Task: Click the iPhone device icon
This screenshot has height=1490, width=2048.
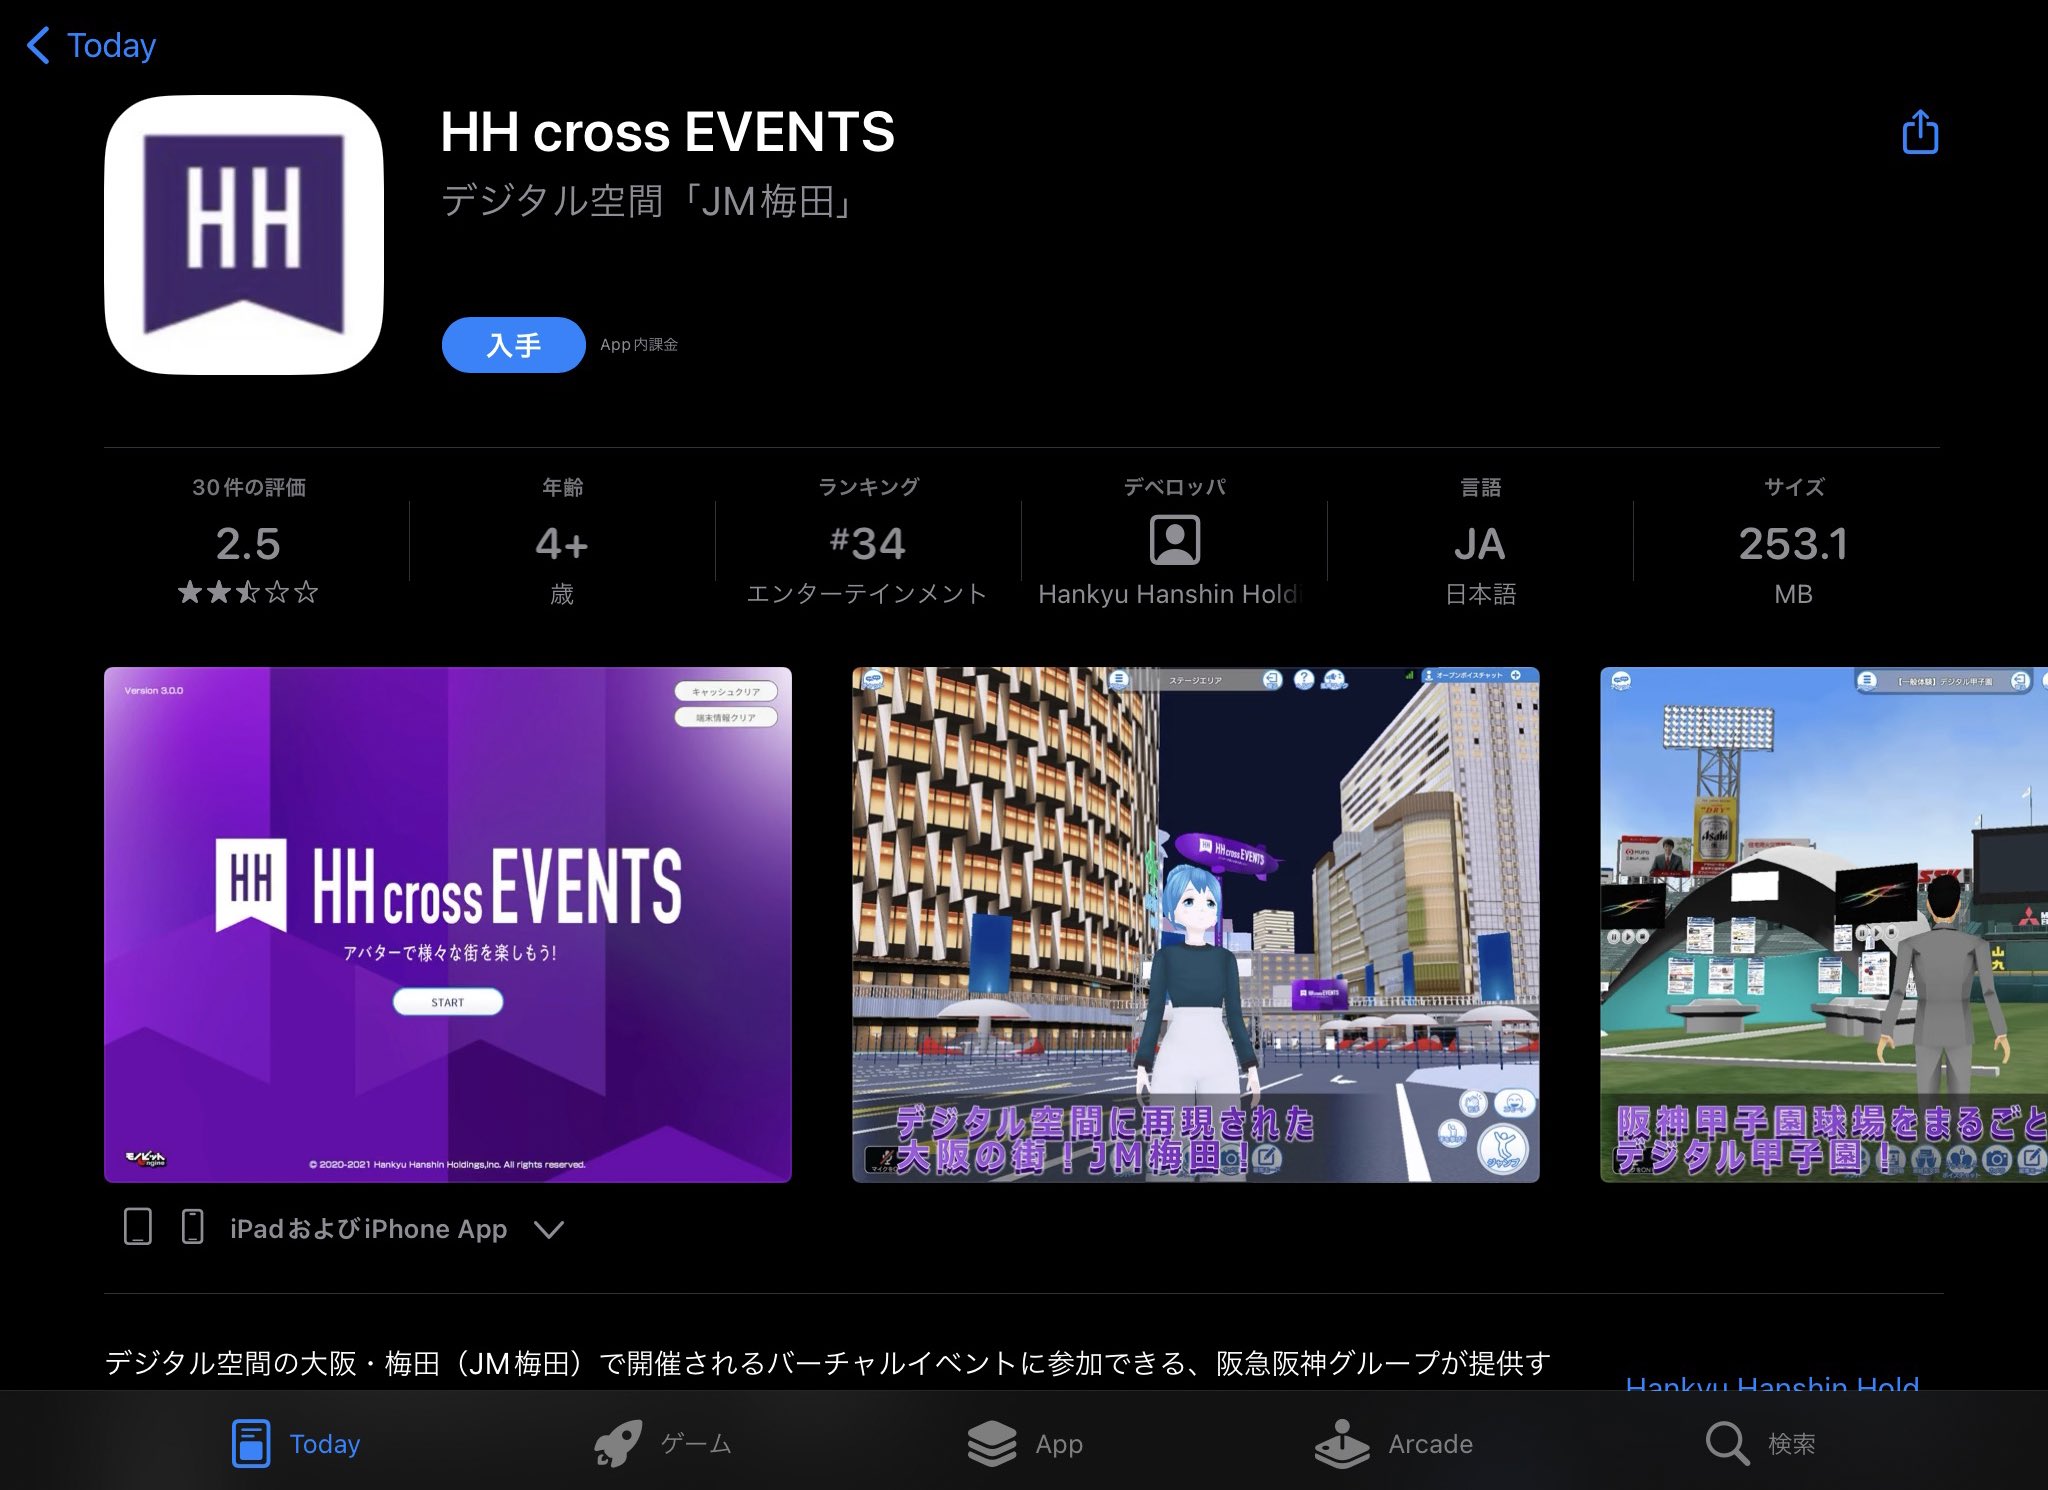Action: tap(192, 1227)
